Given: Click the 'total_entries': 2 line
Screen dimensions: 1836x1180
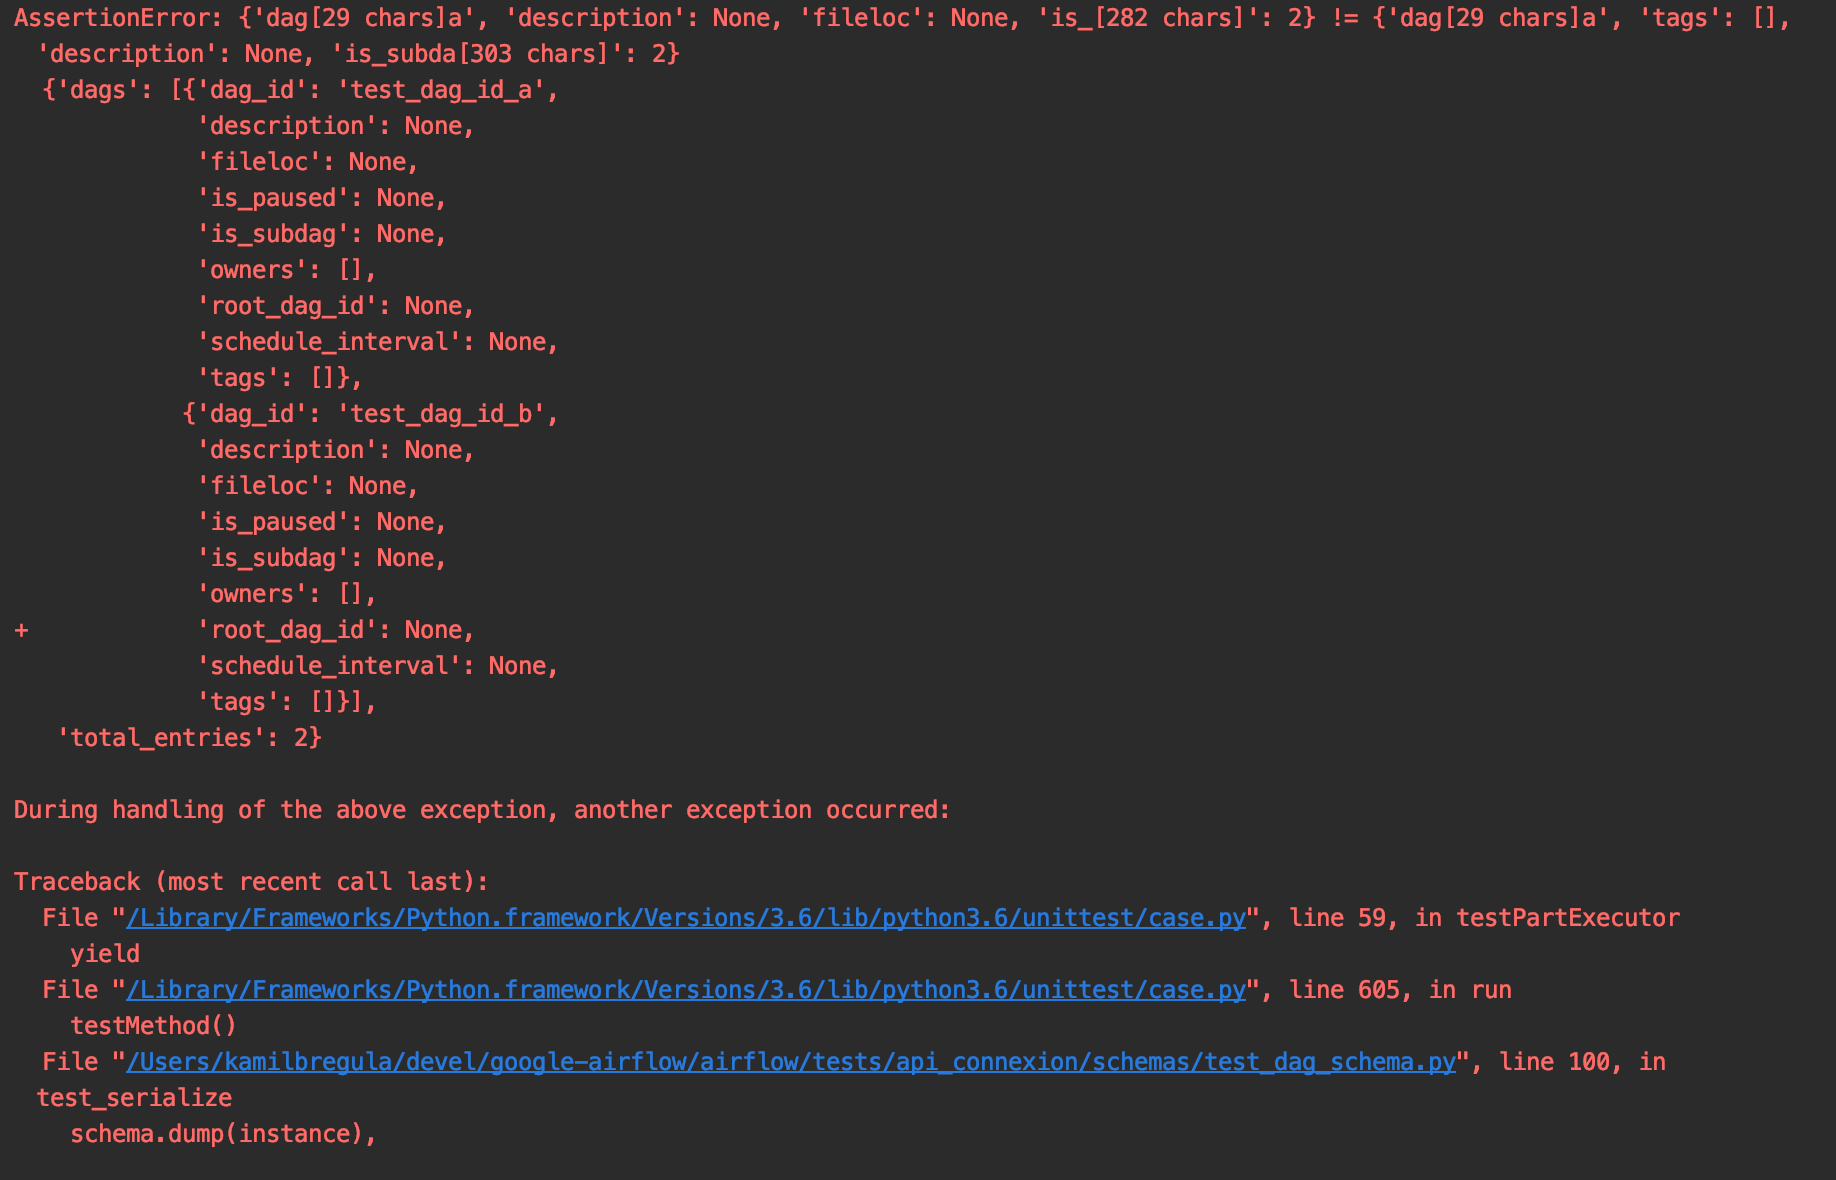Looking at the screenshot, I should pos(189,738).
